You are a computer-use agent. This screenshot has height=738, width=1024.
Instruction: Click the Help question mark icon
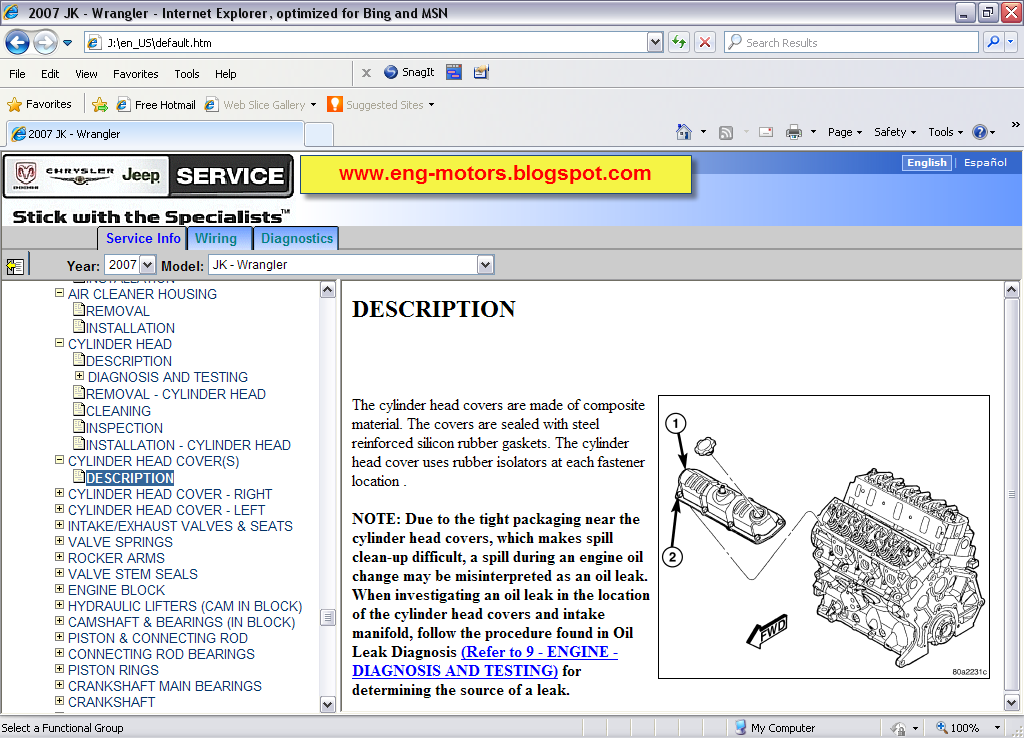(980, 133)
